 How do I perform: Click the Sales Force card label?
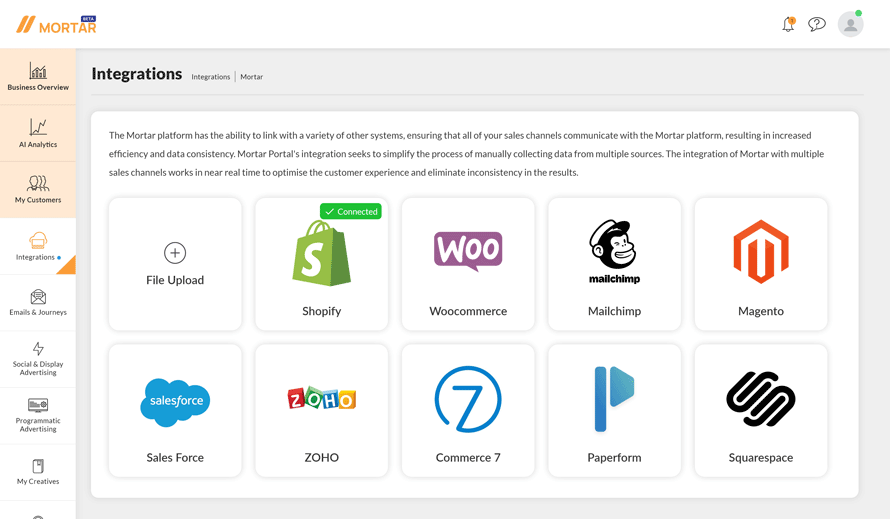175,458
